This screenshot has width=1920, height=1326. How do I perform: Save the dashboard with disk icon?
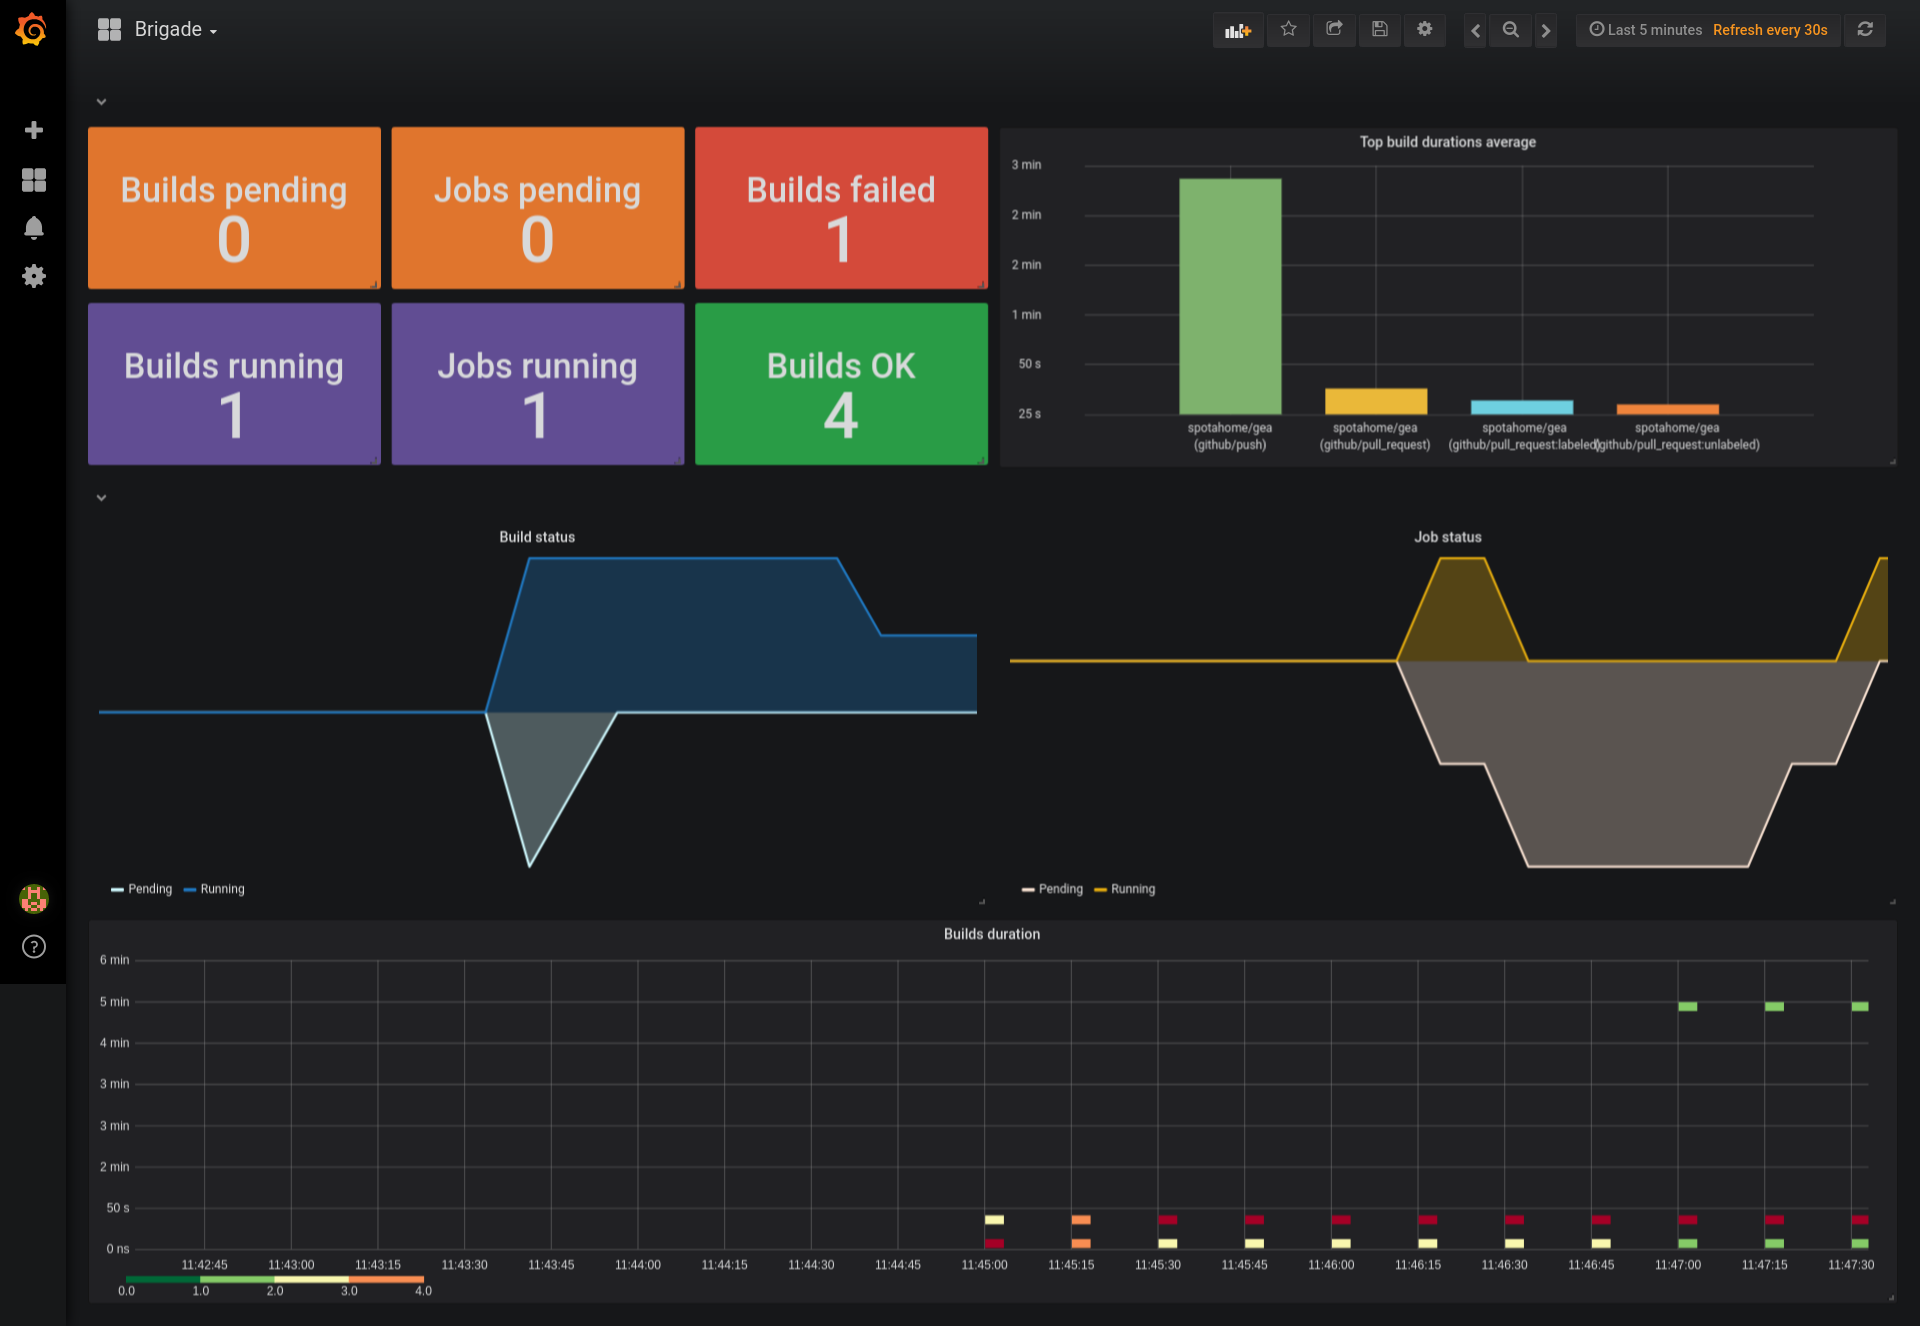pyautogui.click(x=1379, y=30)
